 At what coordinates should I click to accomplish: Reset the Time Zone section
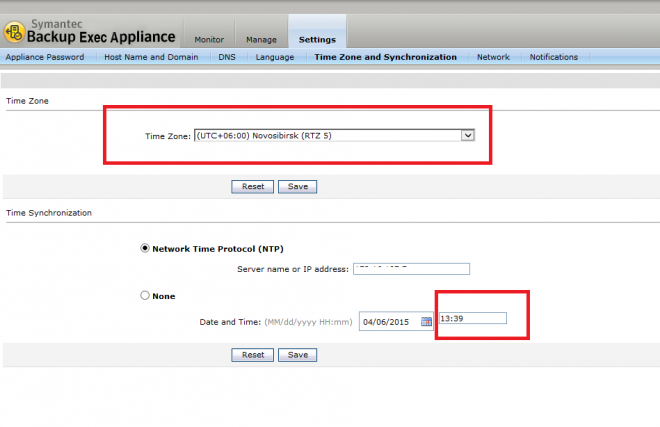tap(253, 187)
